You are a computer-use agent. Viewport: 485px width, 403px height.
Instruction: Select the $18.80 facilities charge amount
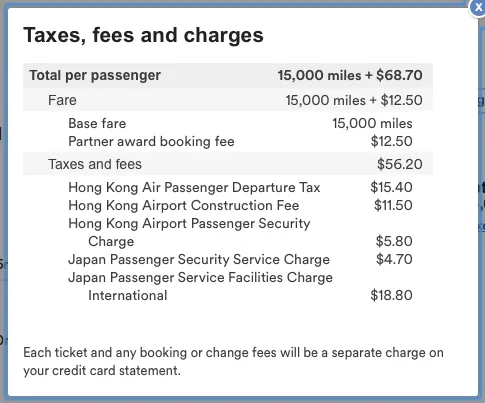[x=391, y=296]
